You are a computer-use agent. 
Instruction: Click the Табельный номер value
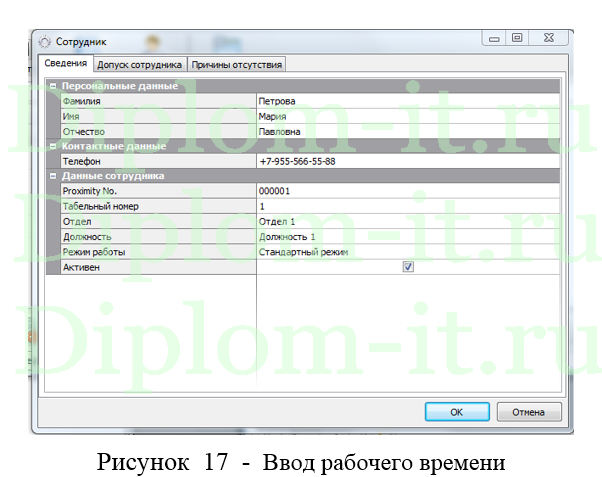(408, 206)
